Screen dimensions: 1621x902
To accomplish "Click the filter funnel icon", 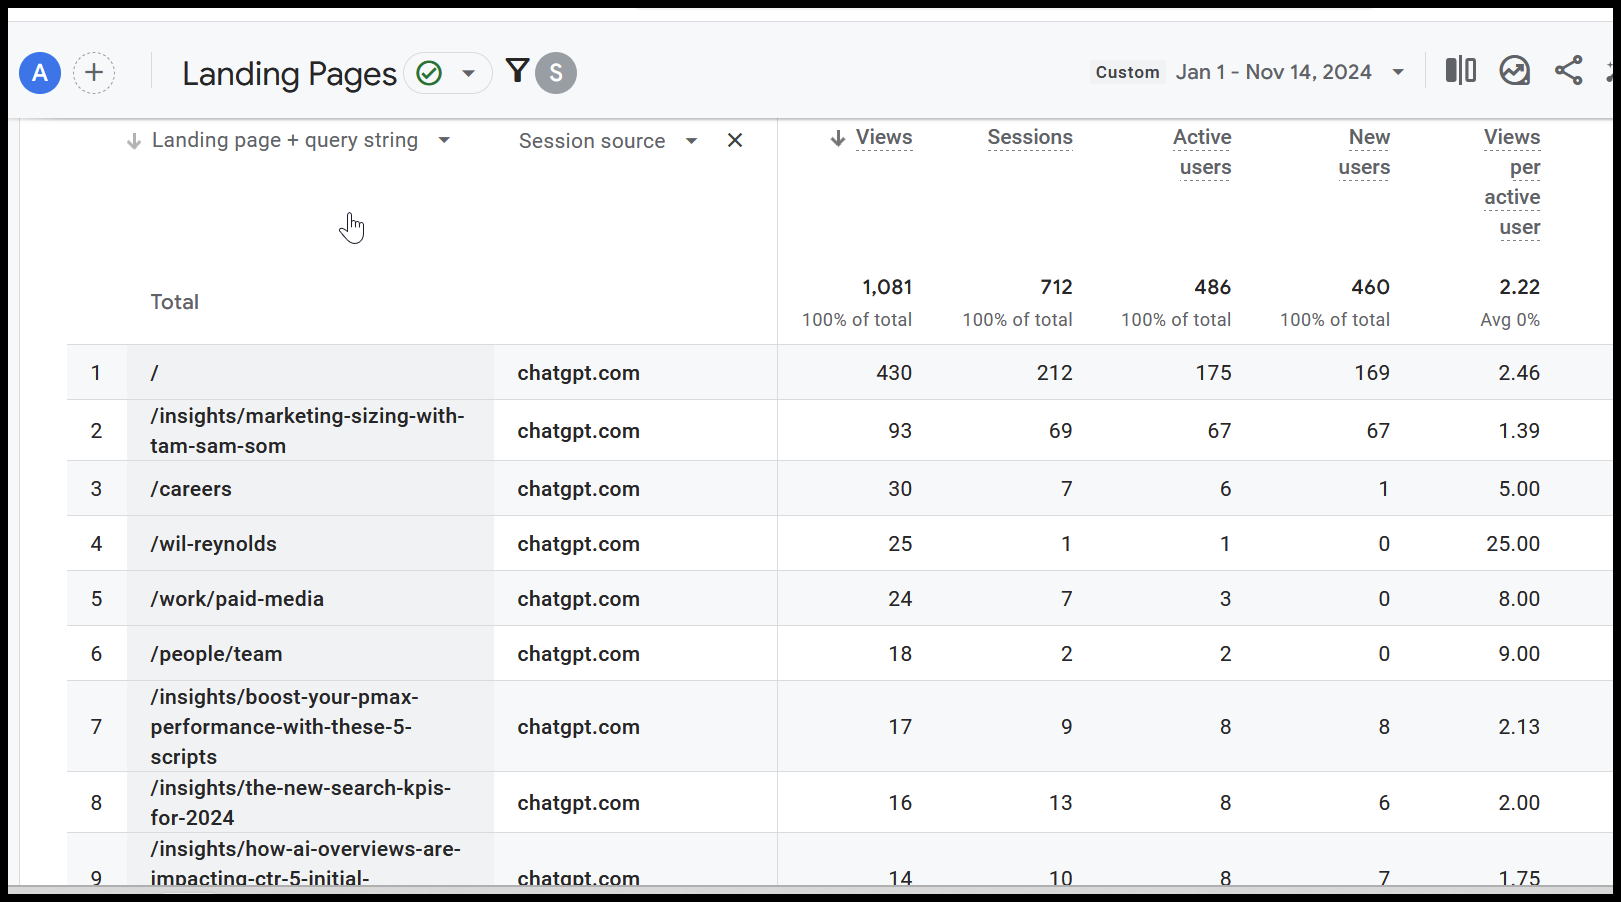I will 517,71.
